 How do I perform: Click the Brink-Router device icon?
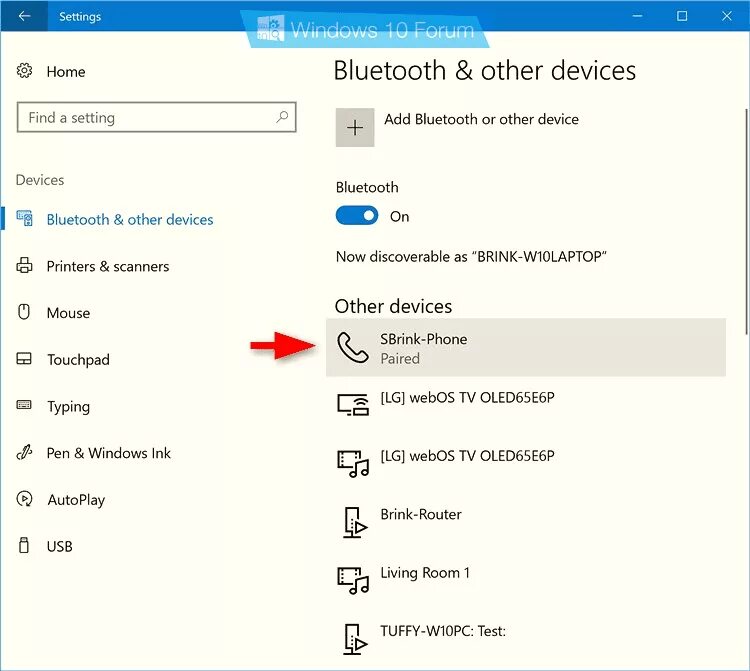(355, 522)
